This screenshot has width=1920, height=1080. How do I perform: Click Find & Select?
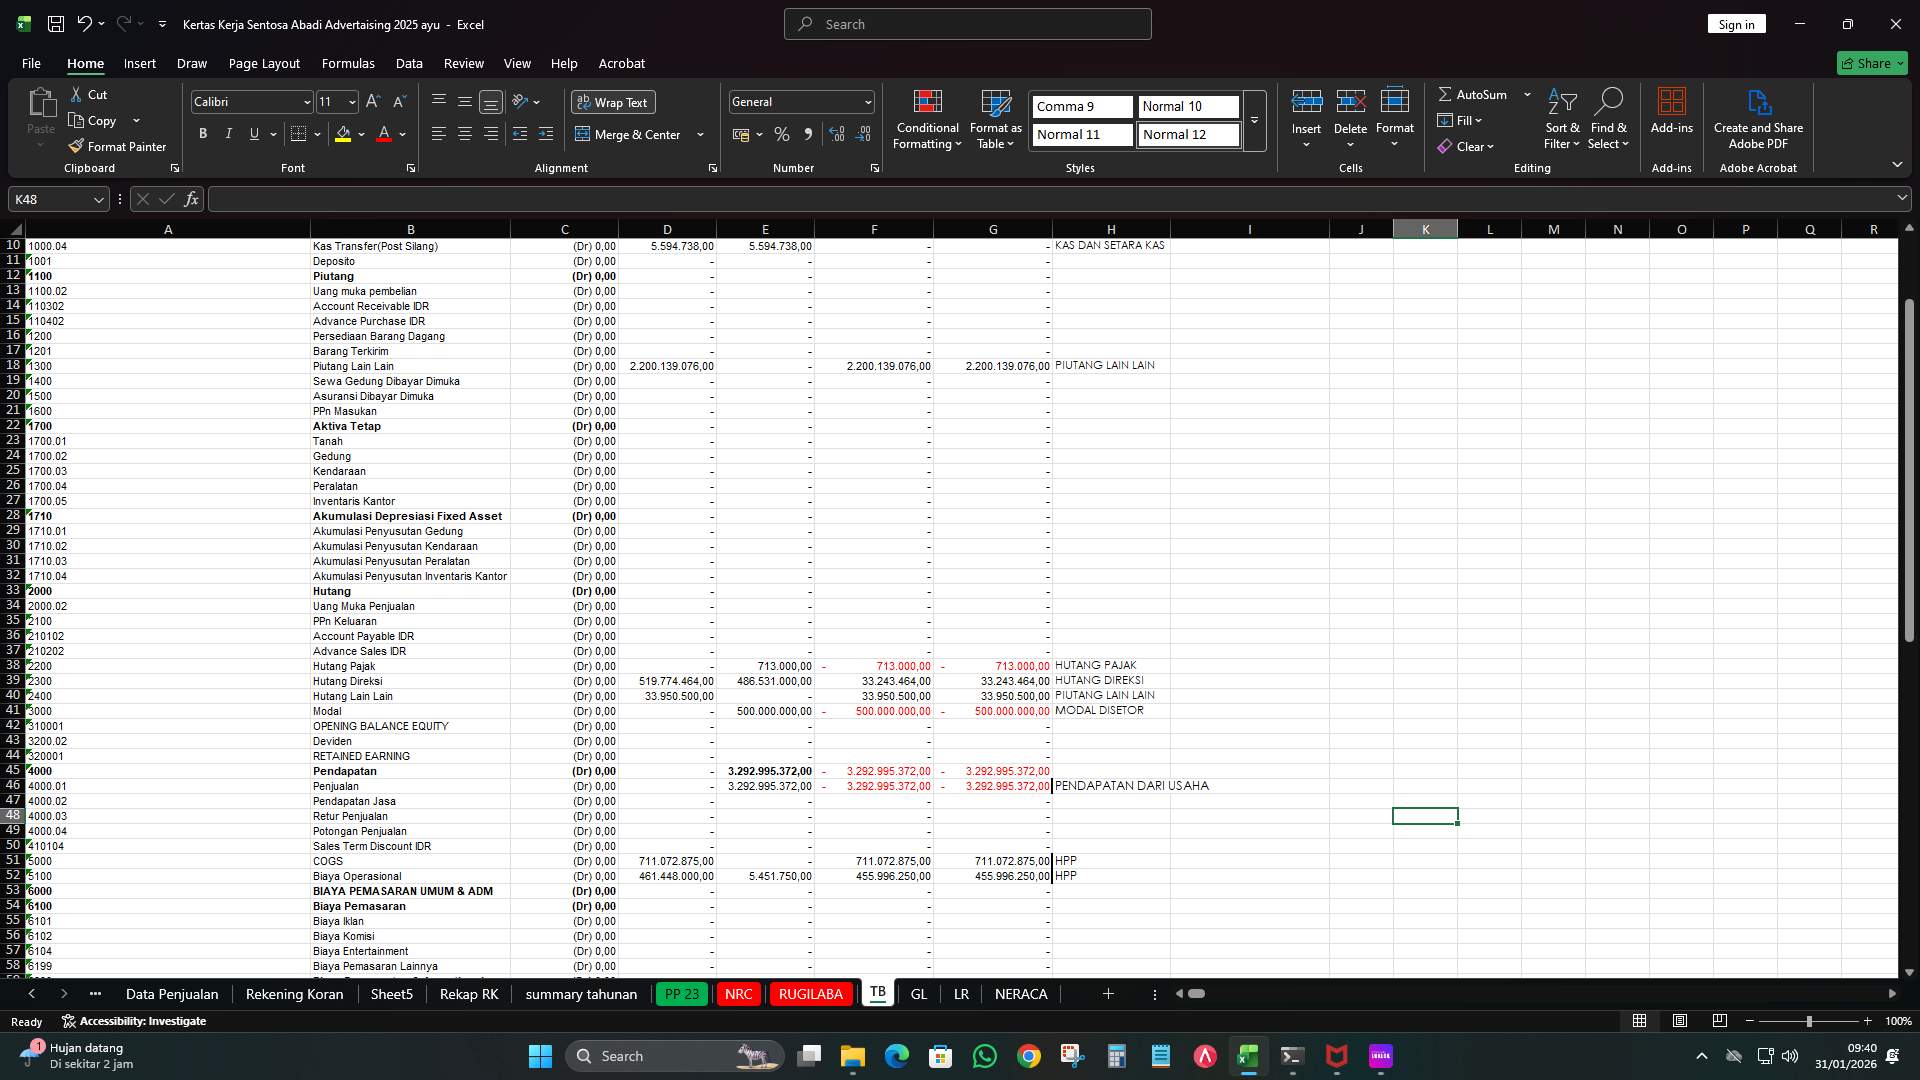click(x=1610, y=118)
